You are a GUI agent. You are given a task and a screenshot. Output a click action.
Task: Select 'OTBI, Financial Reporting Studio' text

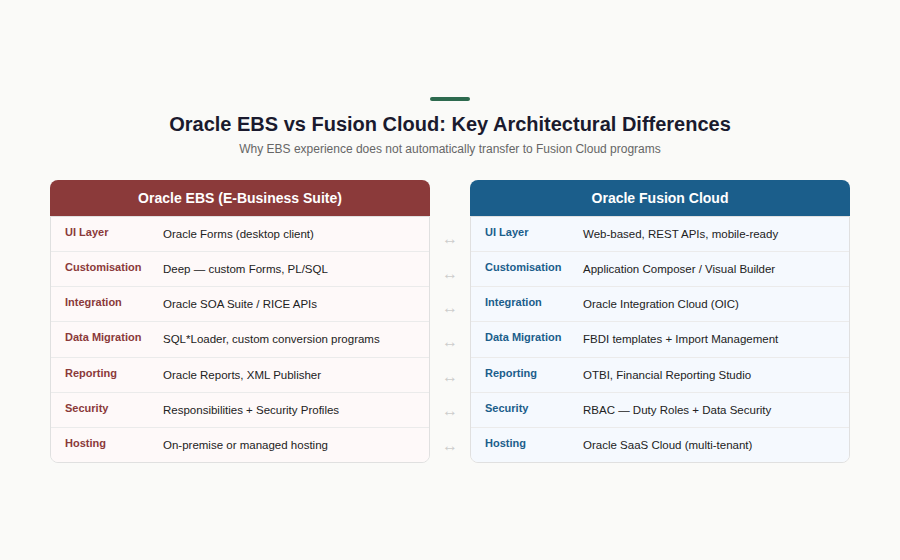[x=666, y=375]
